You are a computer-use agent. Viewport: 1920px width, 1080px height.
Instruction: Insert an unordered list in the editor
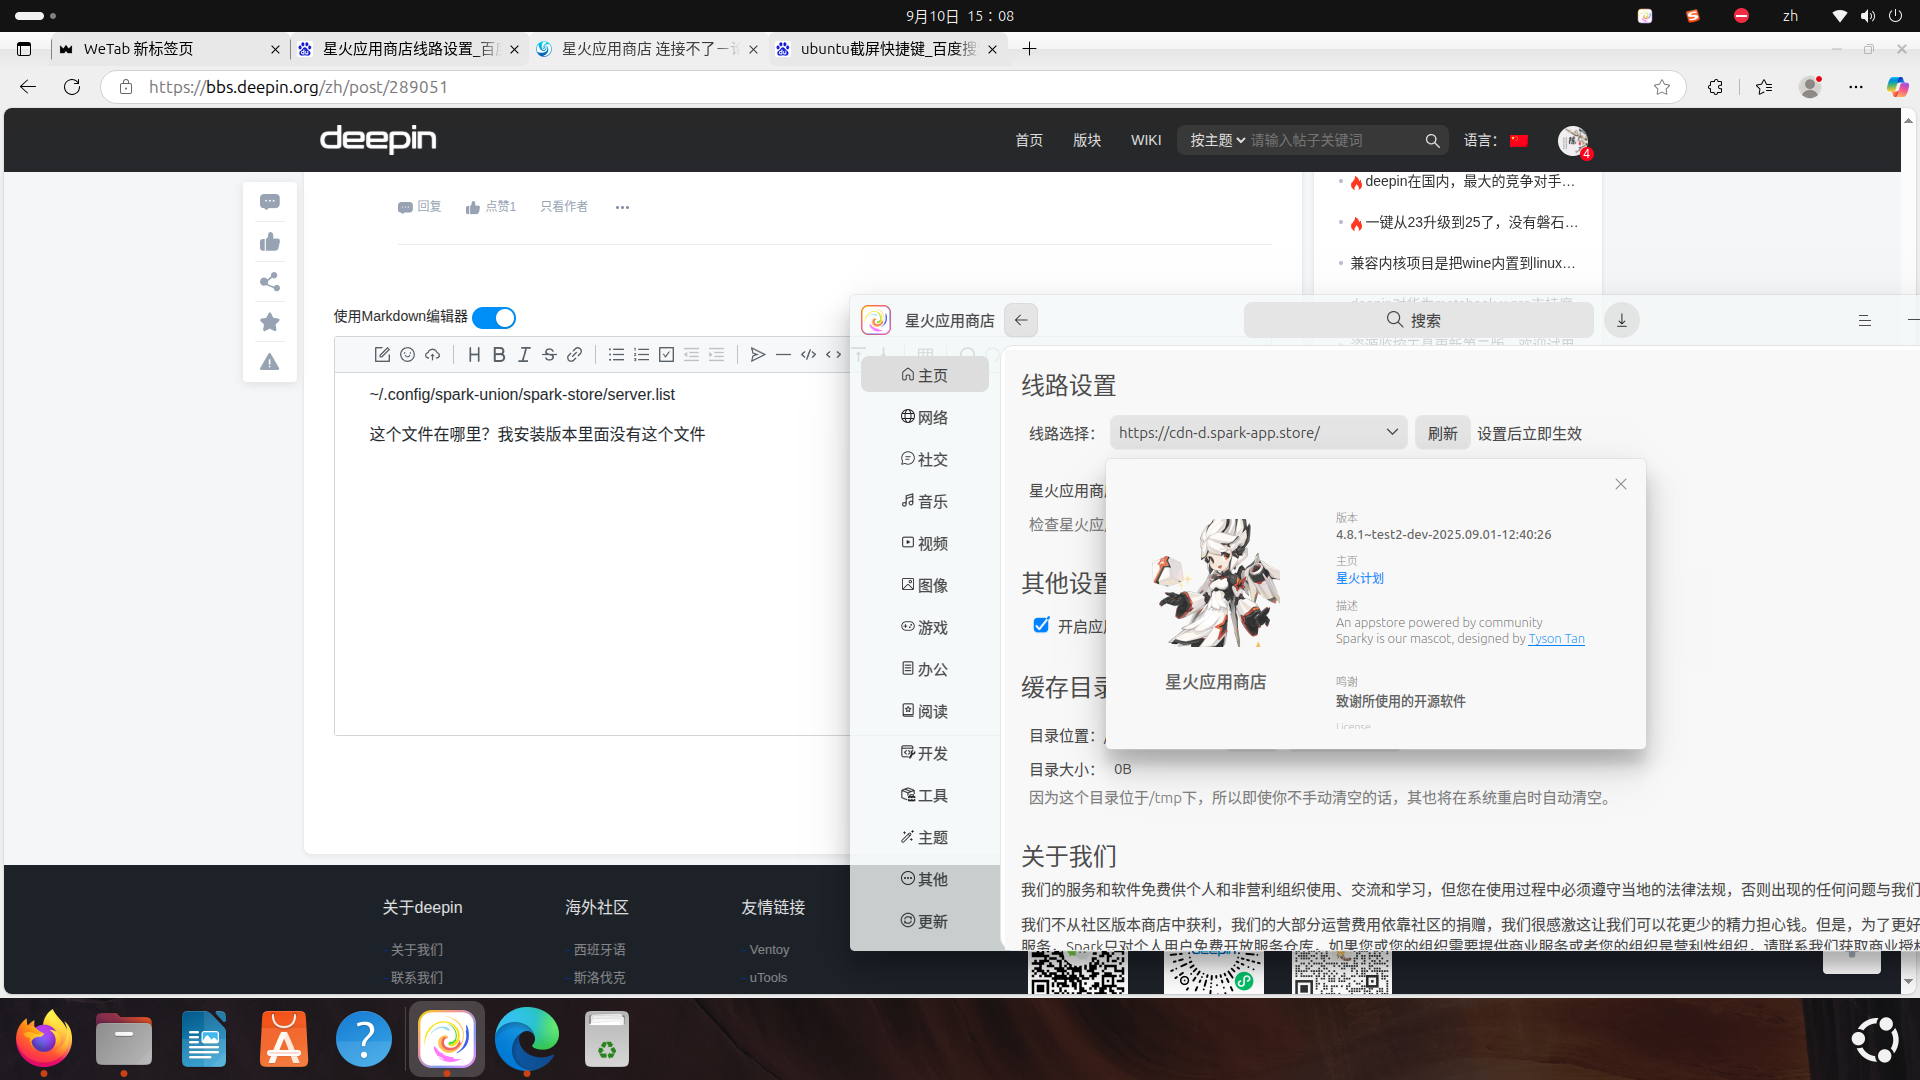coord(616,355)
